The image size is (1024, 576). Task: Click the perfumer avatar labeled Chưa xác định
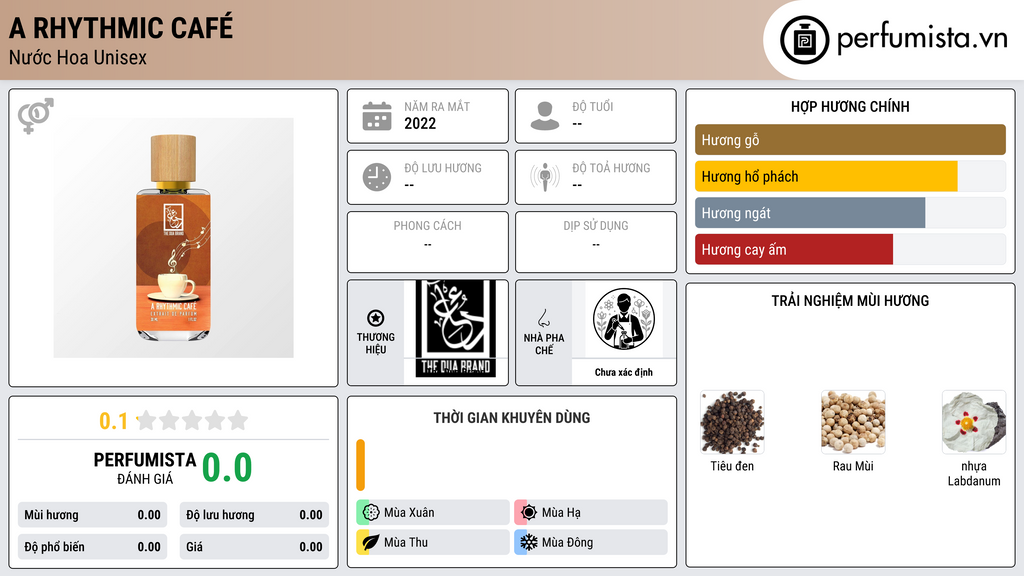pos(624,319)
